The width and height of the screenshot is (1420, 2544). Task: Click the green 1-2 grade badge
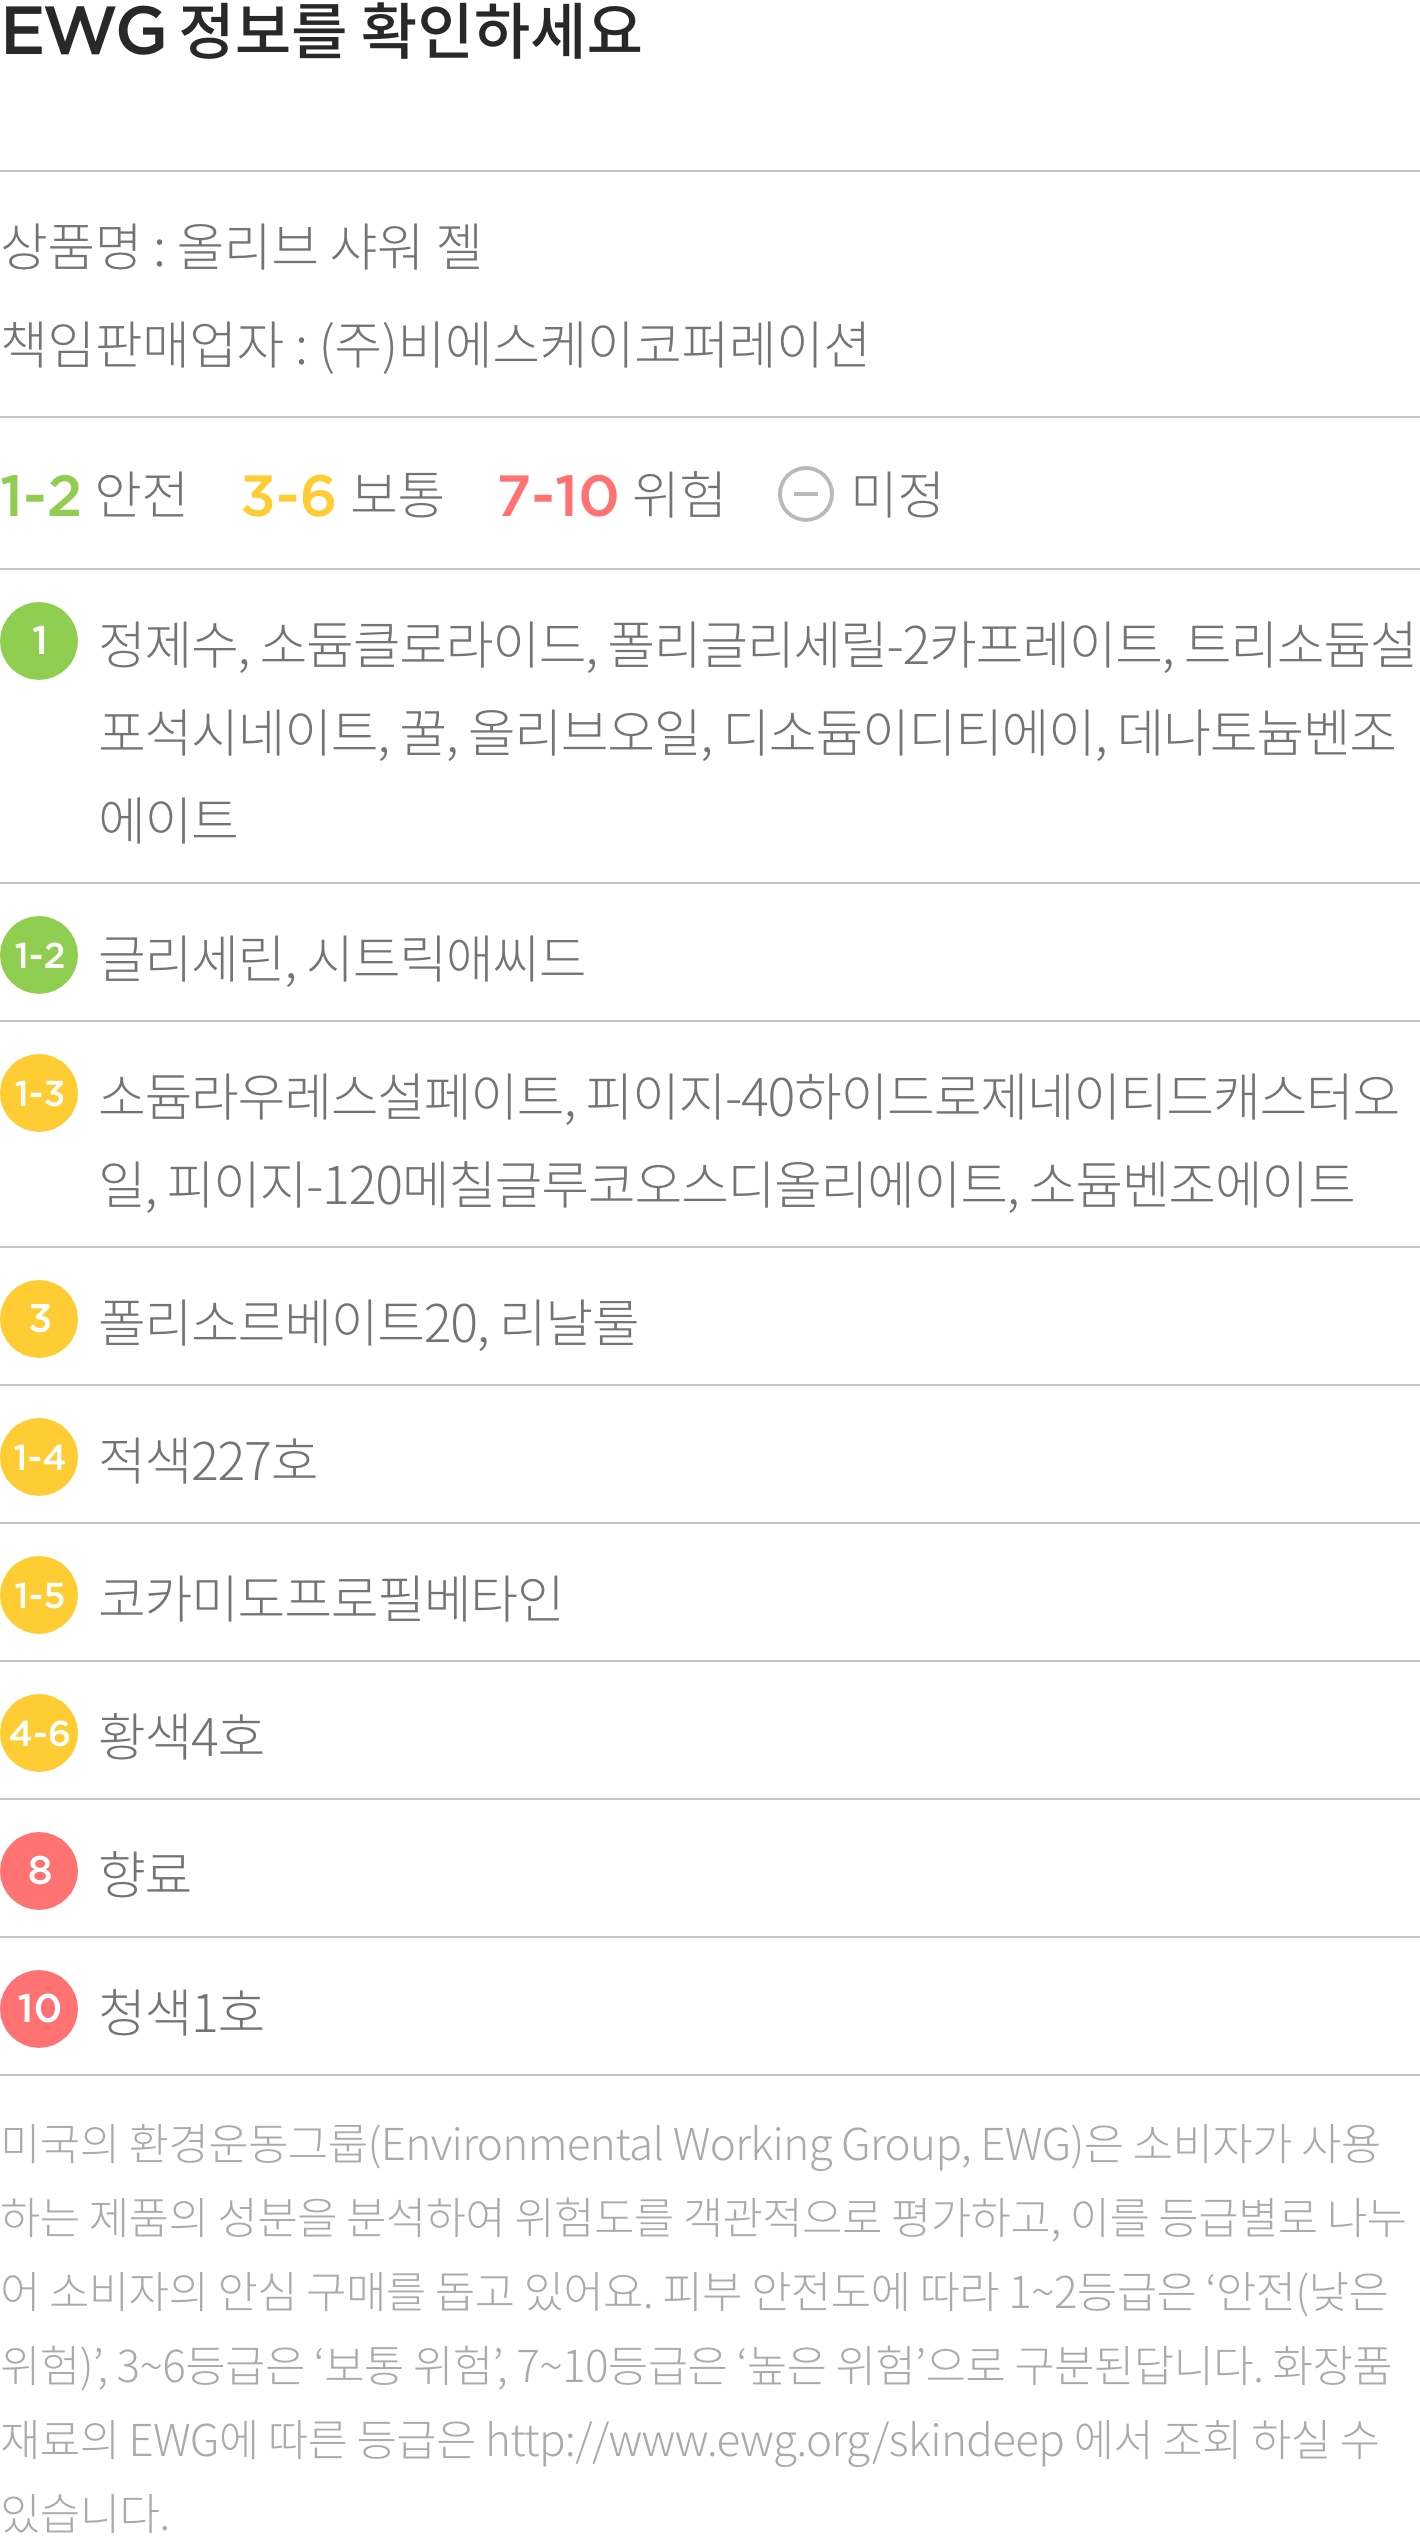[x=39, y=955]
